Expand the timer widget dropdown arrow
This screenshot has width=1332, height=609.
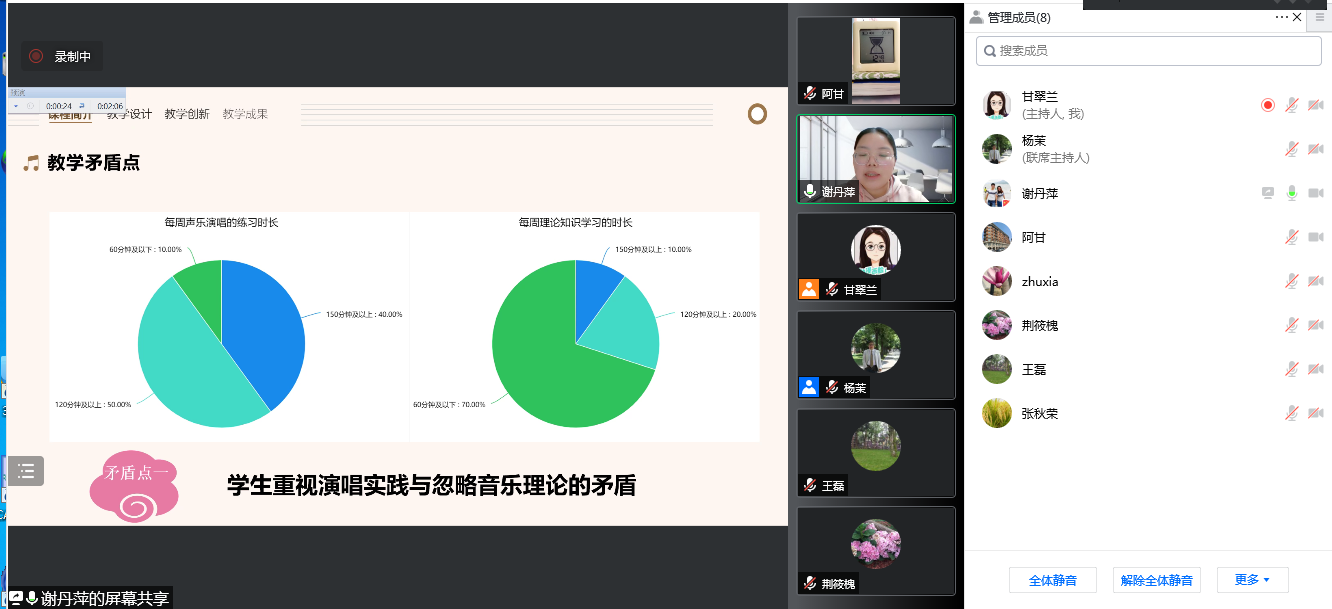[16, 106]
